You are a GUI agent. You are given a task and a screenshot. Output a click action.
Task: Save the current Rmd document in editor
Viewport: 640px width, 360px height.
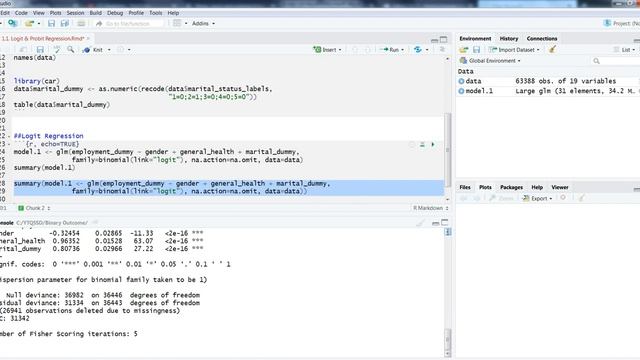point(40,49)
